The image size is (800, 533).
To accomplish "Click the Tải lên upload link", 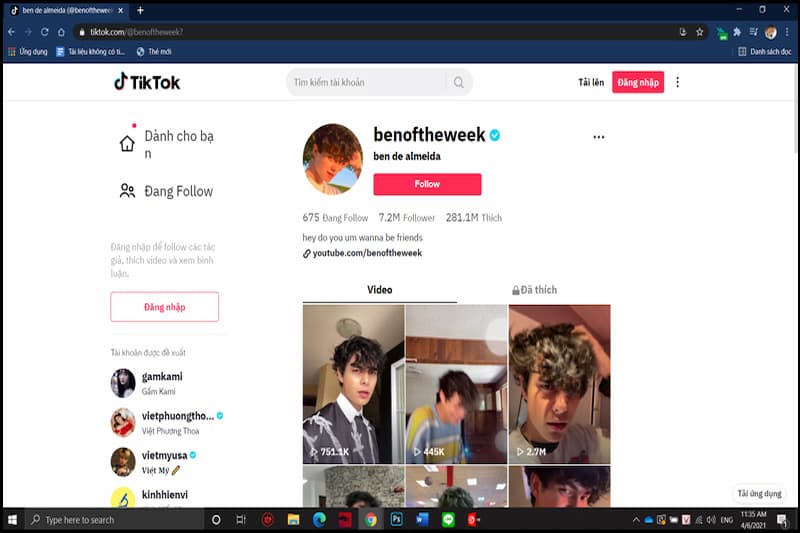I will (x=591, y=82).
